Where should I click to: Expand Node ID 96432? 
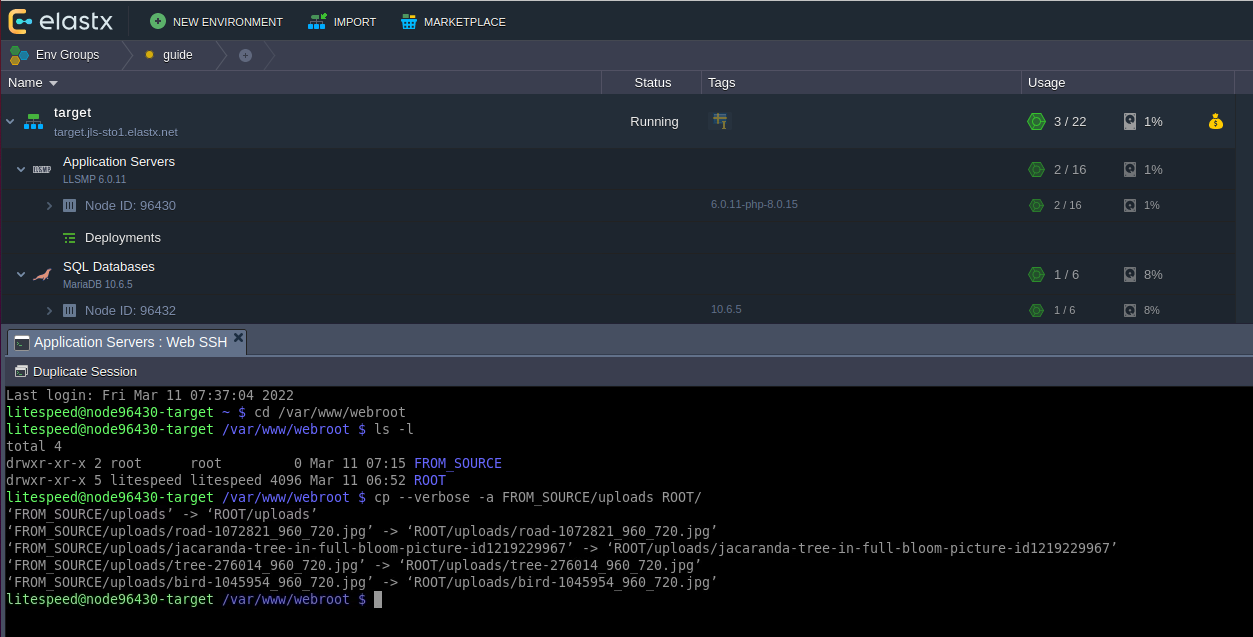(49, 311)
